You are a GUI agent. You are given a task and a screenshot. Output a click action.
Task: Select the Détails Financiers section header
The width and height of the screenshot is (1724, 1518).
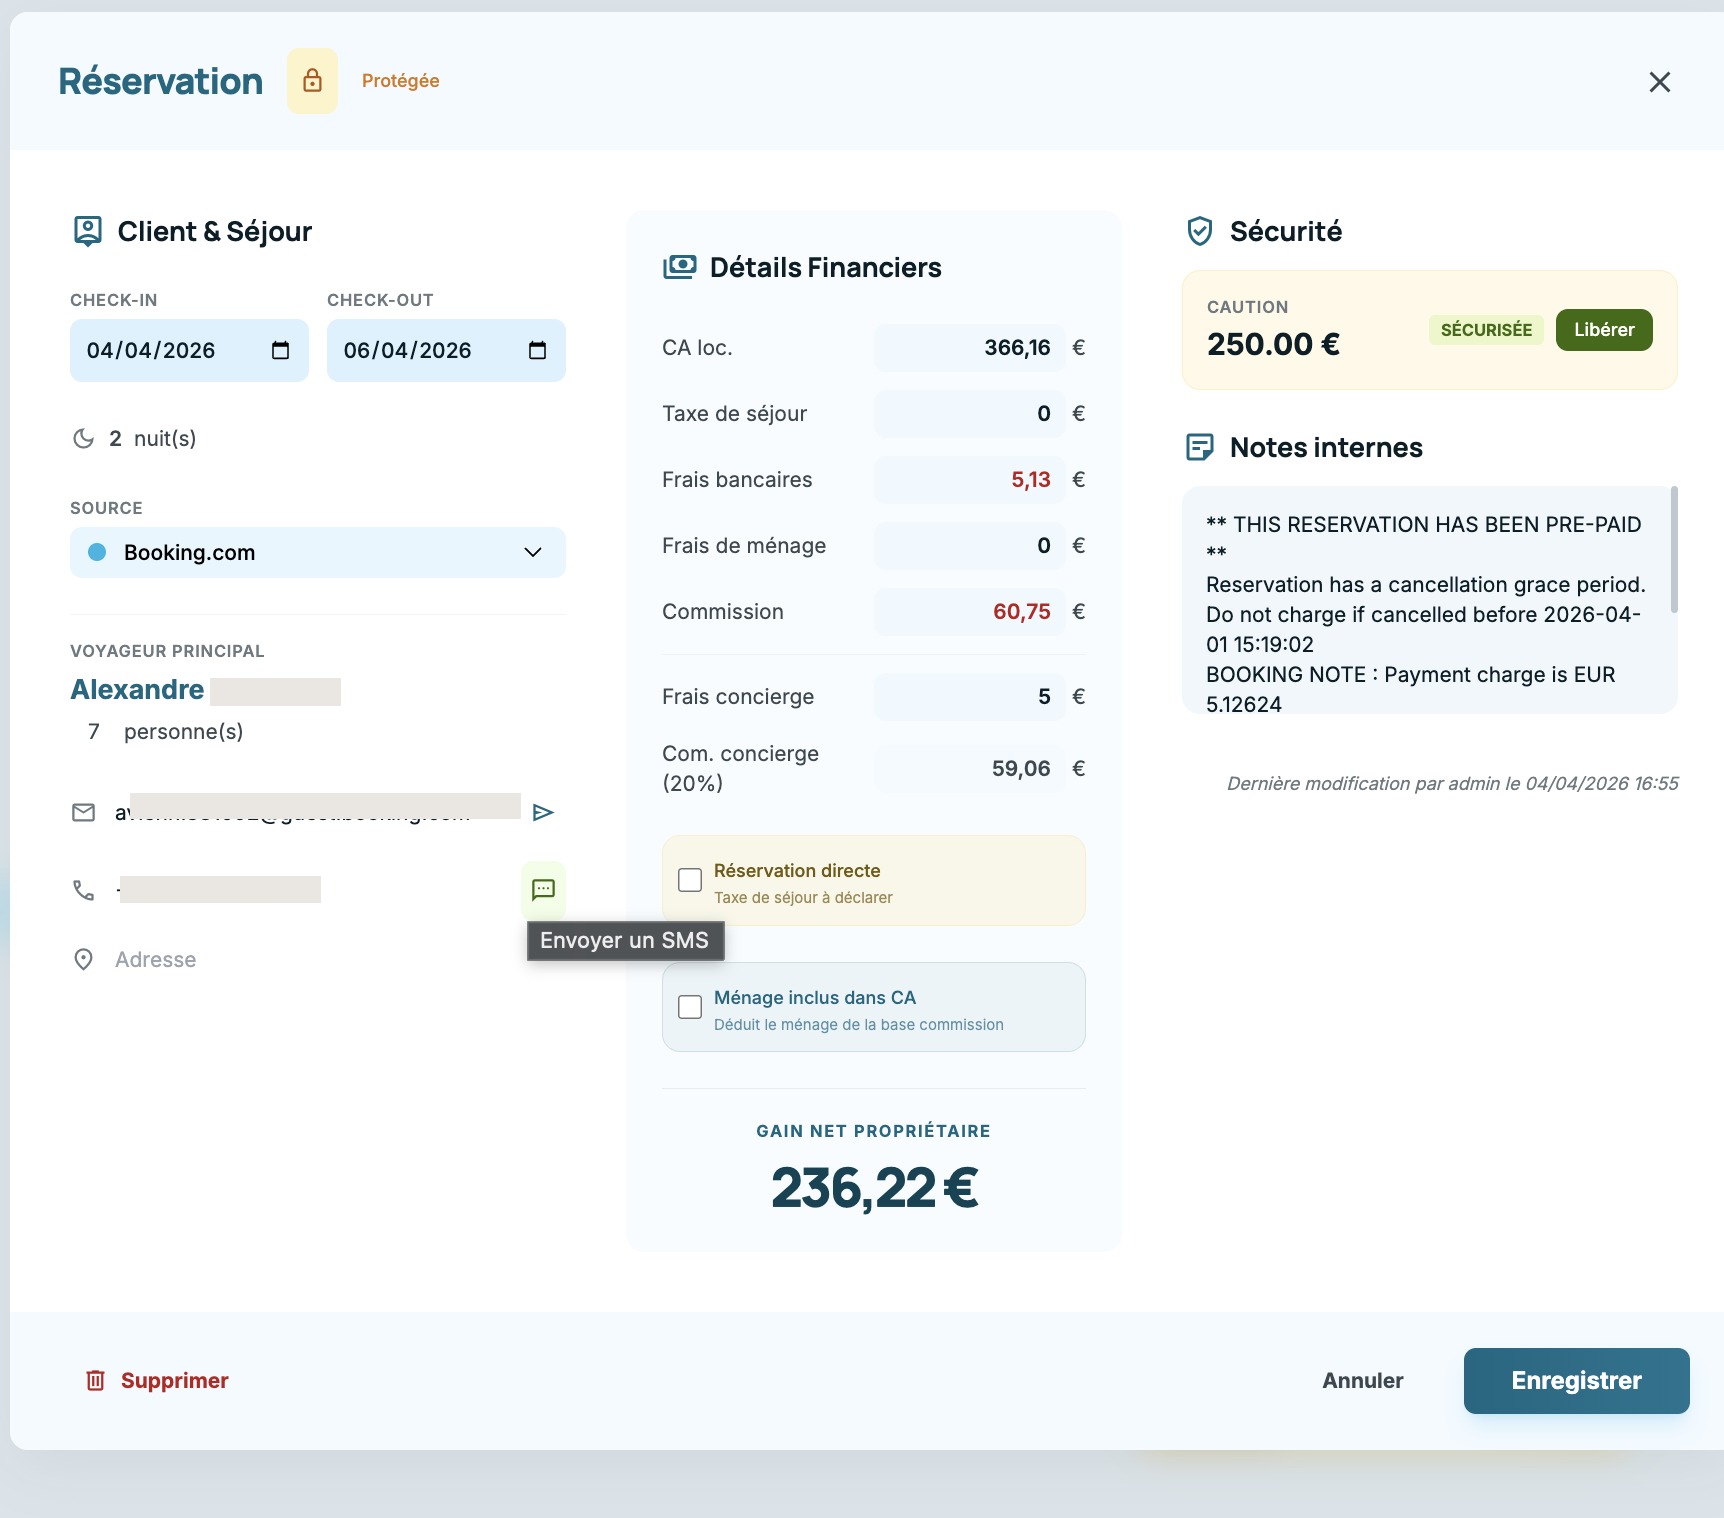(x=825, y=267)
